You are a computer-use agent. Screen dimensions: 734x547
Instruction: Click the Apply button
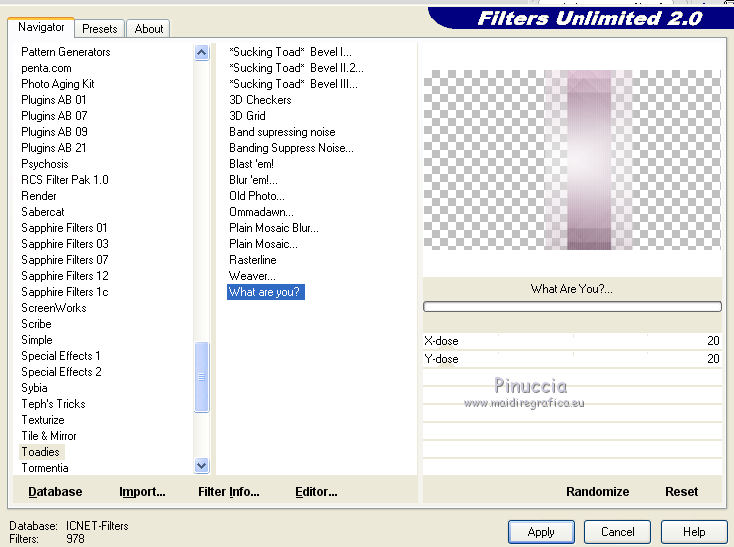[x=541, y=532]
